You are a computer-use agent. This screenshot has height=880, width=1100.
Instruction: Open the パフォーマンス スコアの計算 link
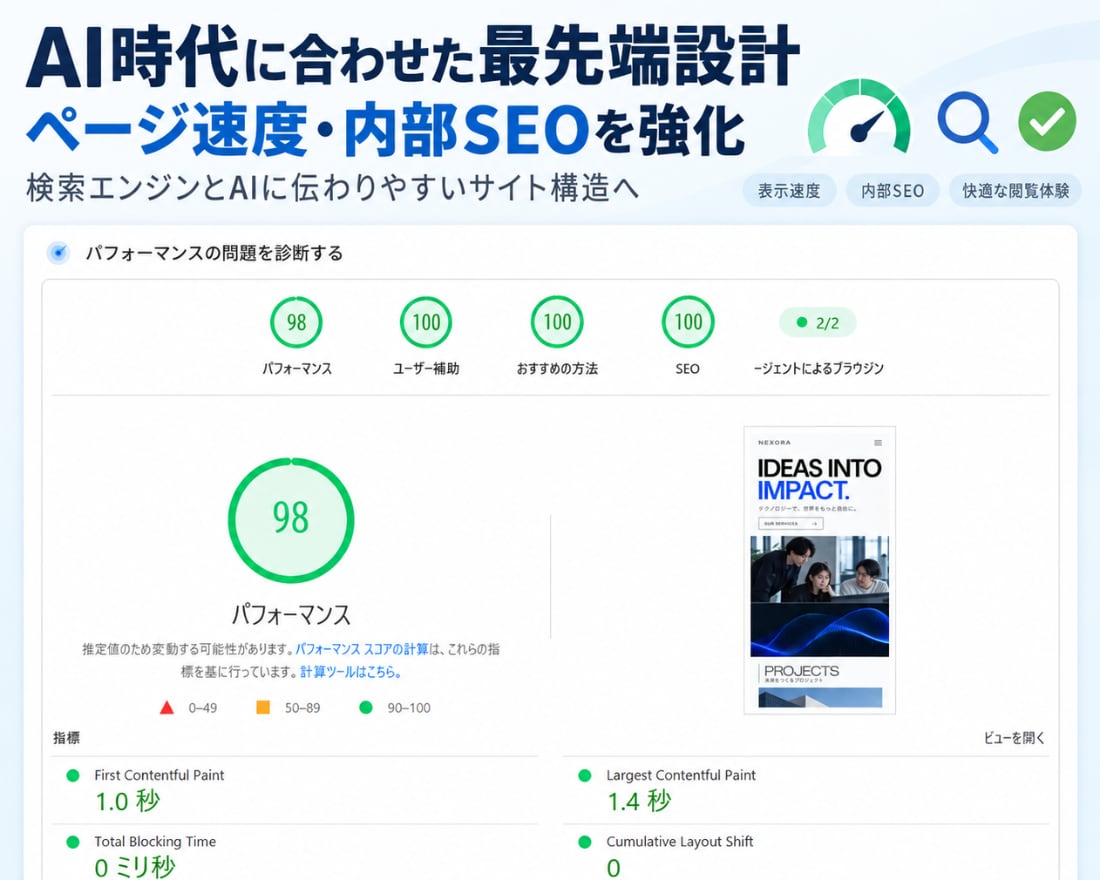(361, 649)
